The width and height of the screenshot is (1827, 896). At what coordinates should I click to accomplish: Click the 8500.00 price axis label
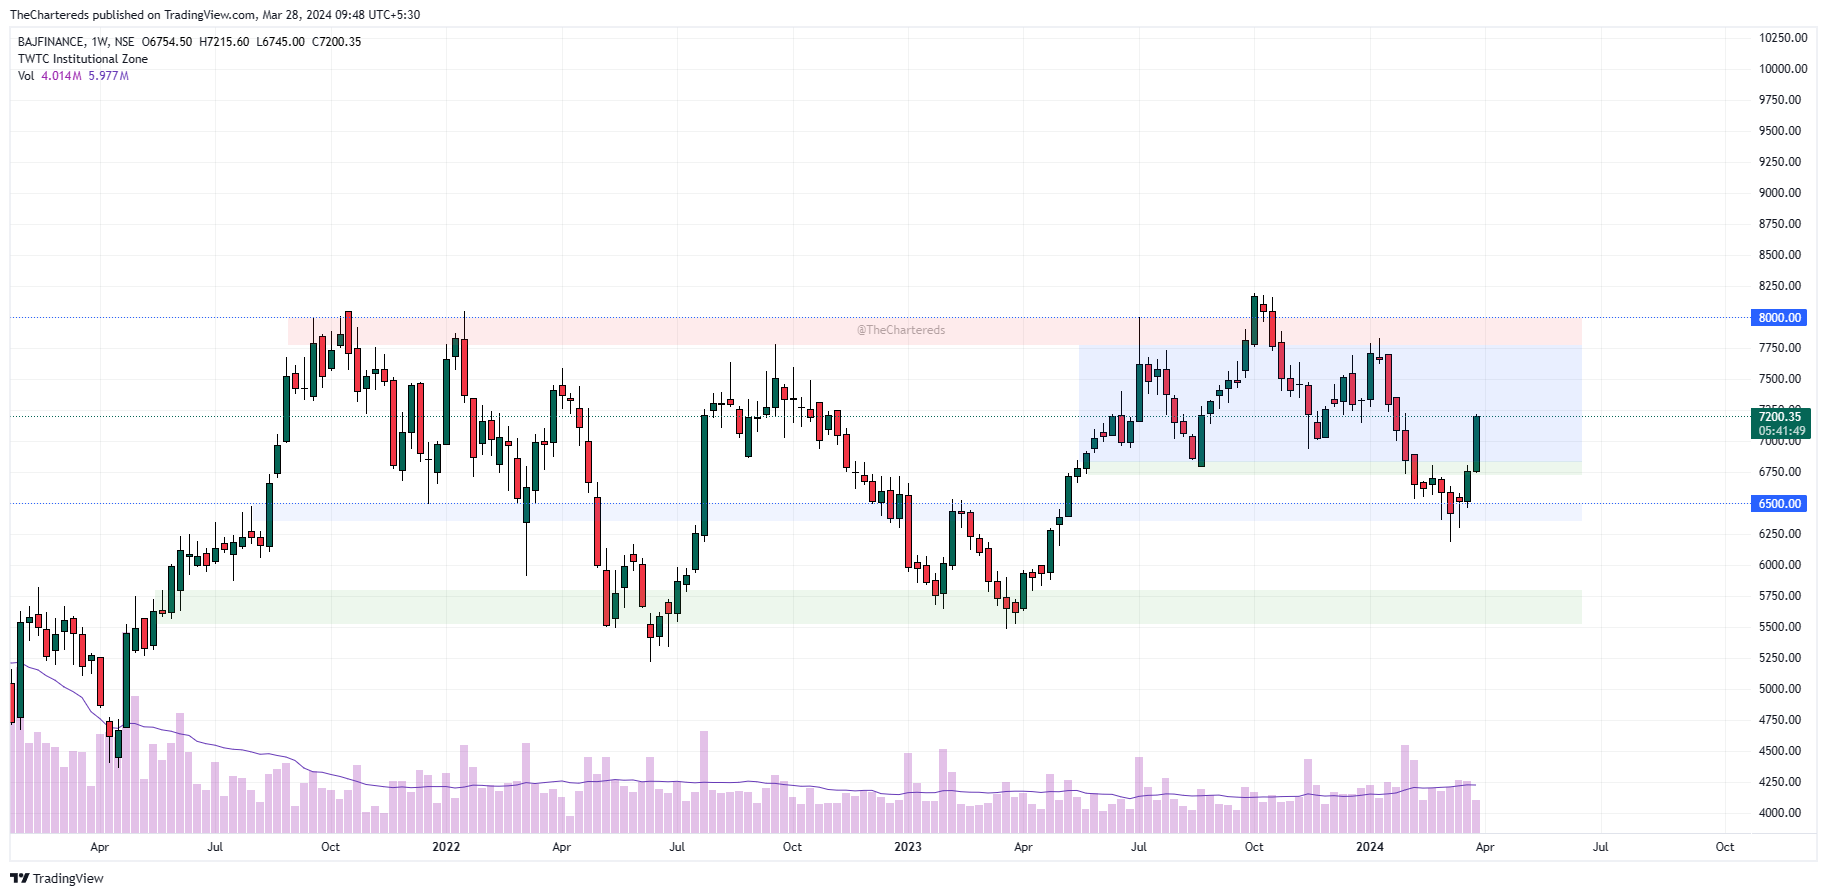coord(1780,255)
